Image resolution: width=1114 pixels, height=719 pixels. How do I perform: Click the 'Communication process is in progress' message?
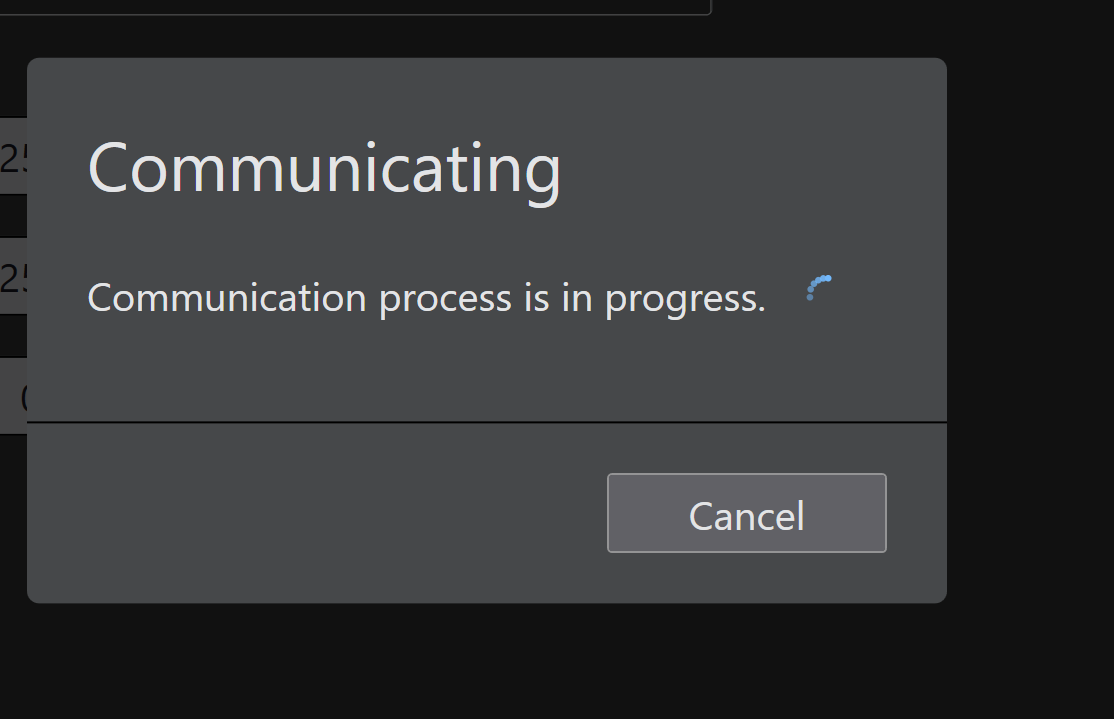point(426,298)
